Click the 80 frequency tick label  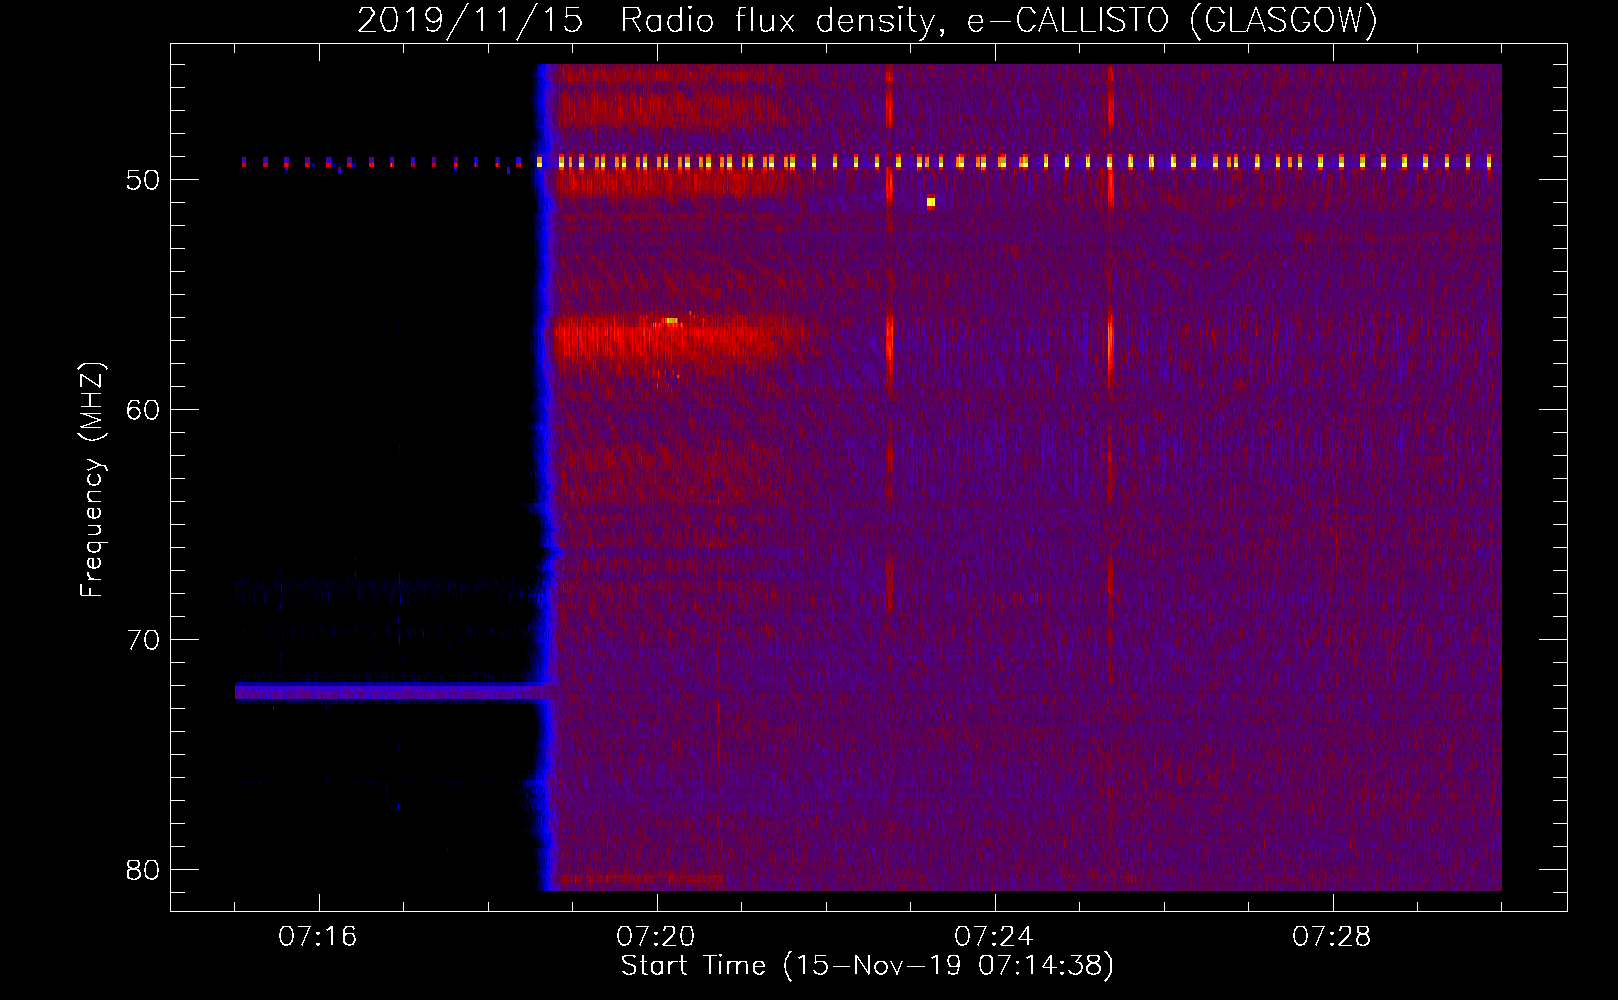(x=143, y=870)
